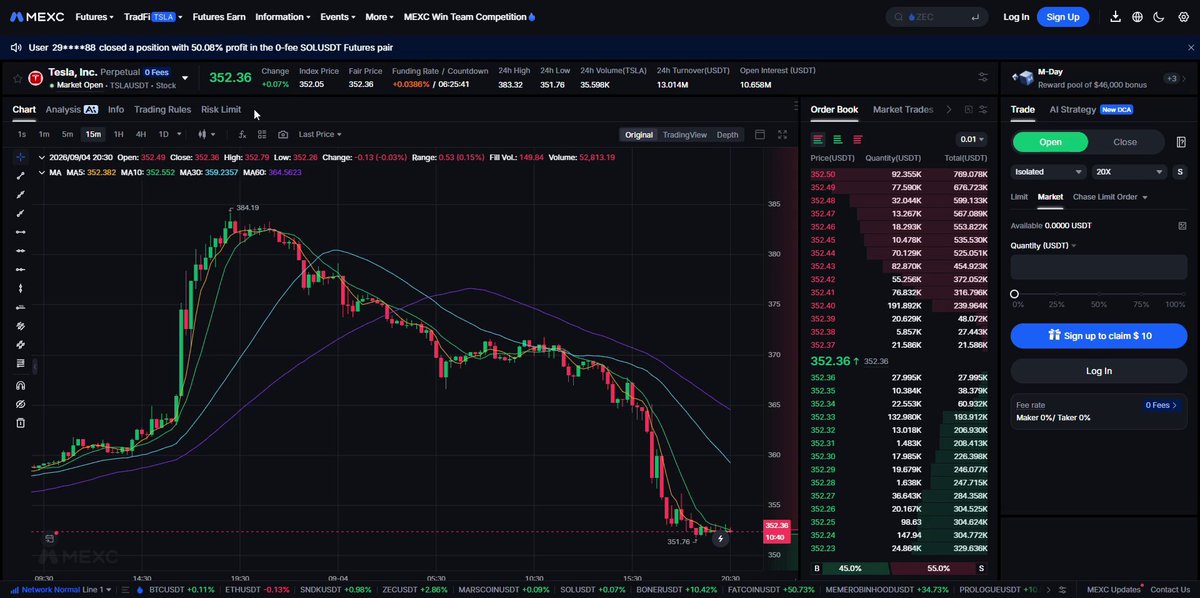Open language selection globe icon
This screenshot has width=1200, height=598.
tap(1138, 17)
